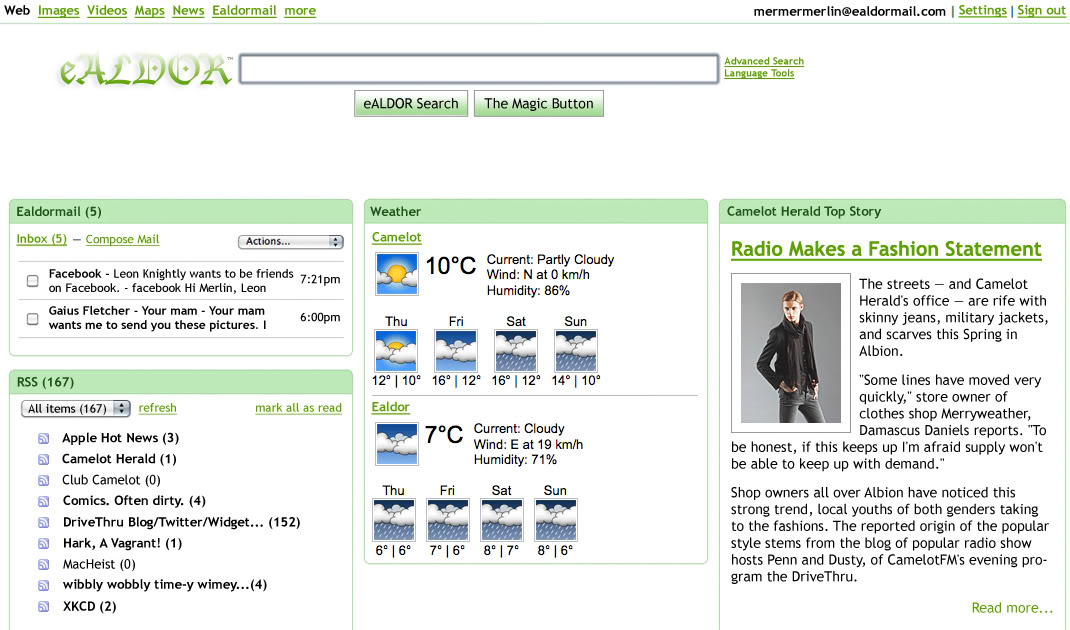Click the RSS icon beside XKCD
The width and height of the screenshot is (1070, 630).
(44, 607)
